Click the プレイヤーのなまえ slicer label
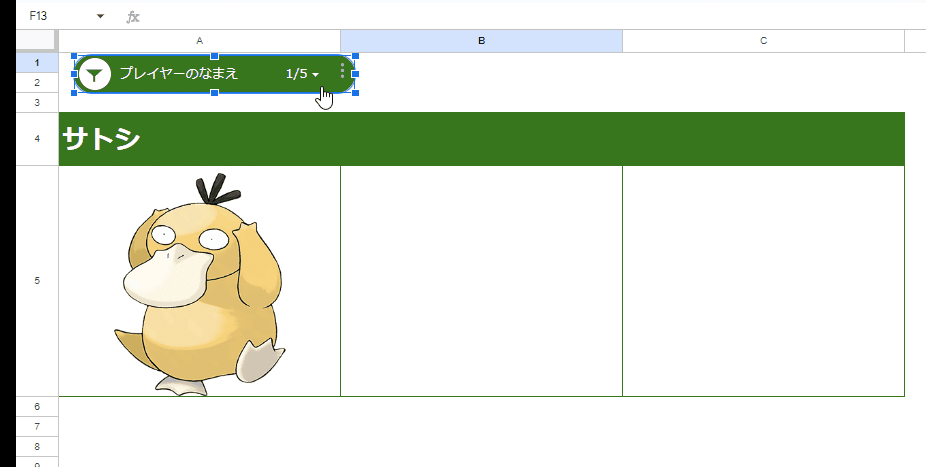Viewport: 926px width, 467px height. point(179,73)
